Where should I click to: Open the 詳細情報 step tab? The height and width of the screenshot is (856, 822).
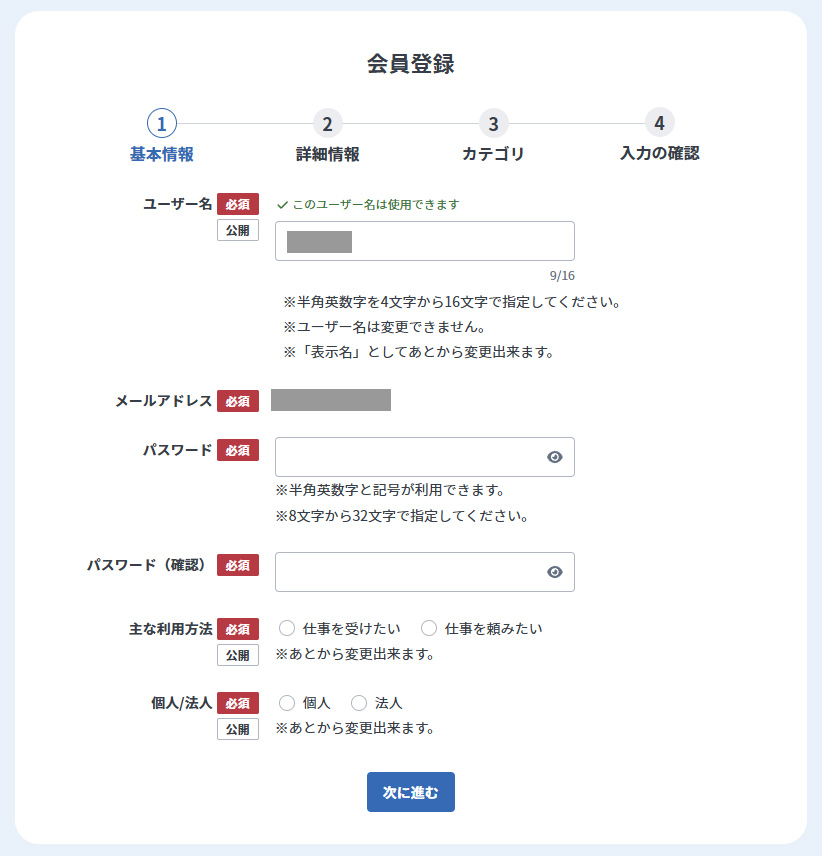(327, 154)
